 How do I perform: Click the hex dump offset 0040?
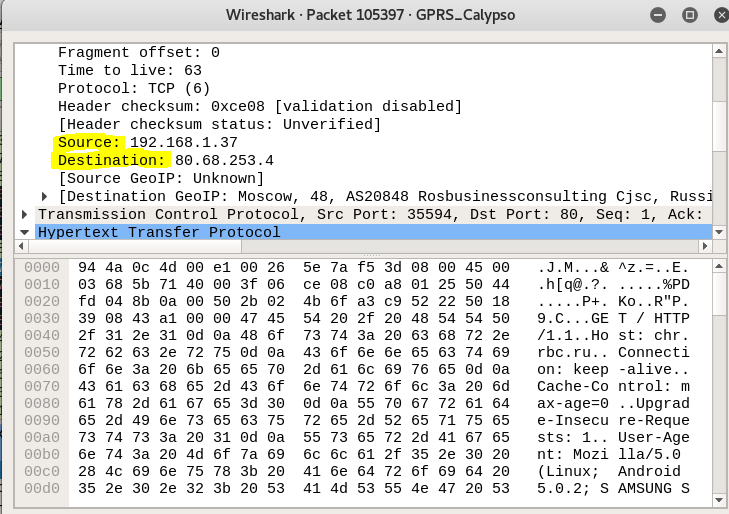pyautogui.click(x=42, y=336)
